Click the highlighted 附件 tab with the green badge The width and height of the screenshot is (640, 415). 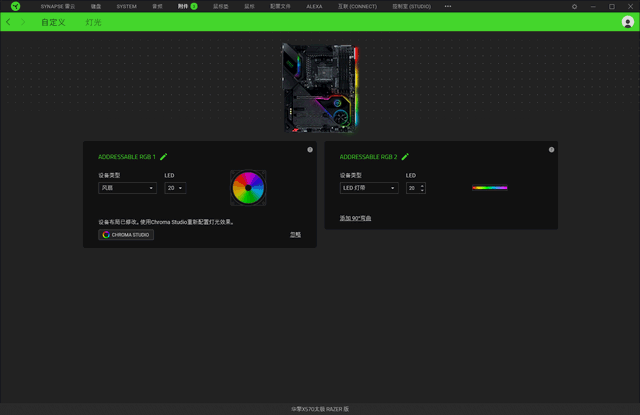click(187, 7)
